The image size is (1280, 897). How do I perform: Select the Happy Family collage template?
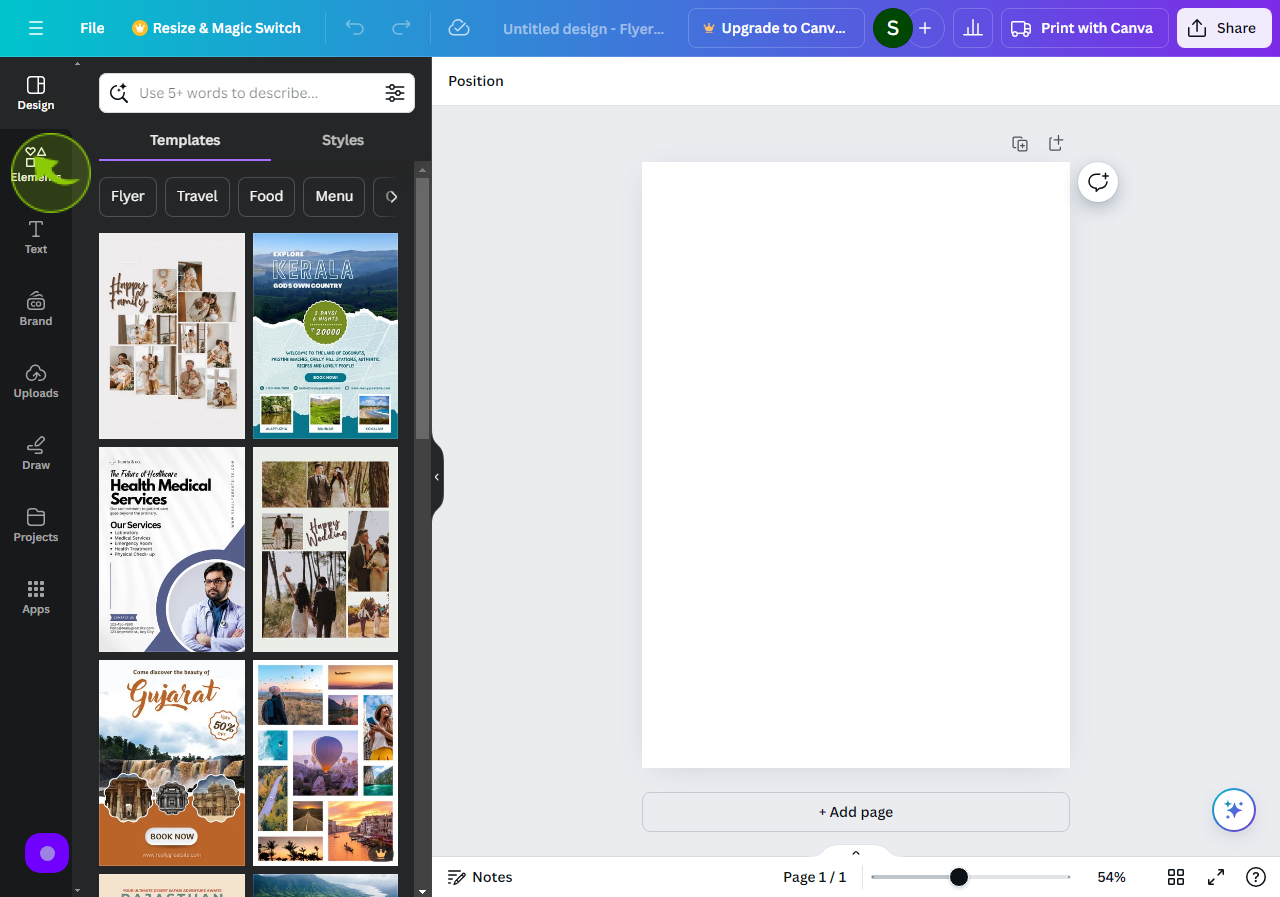click(172, 336)
